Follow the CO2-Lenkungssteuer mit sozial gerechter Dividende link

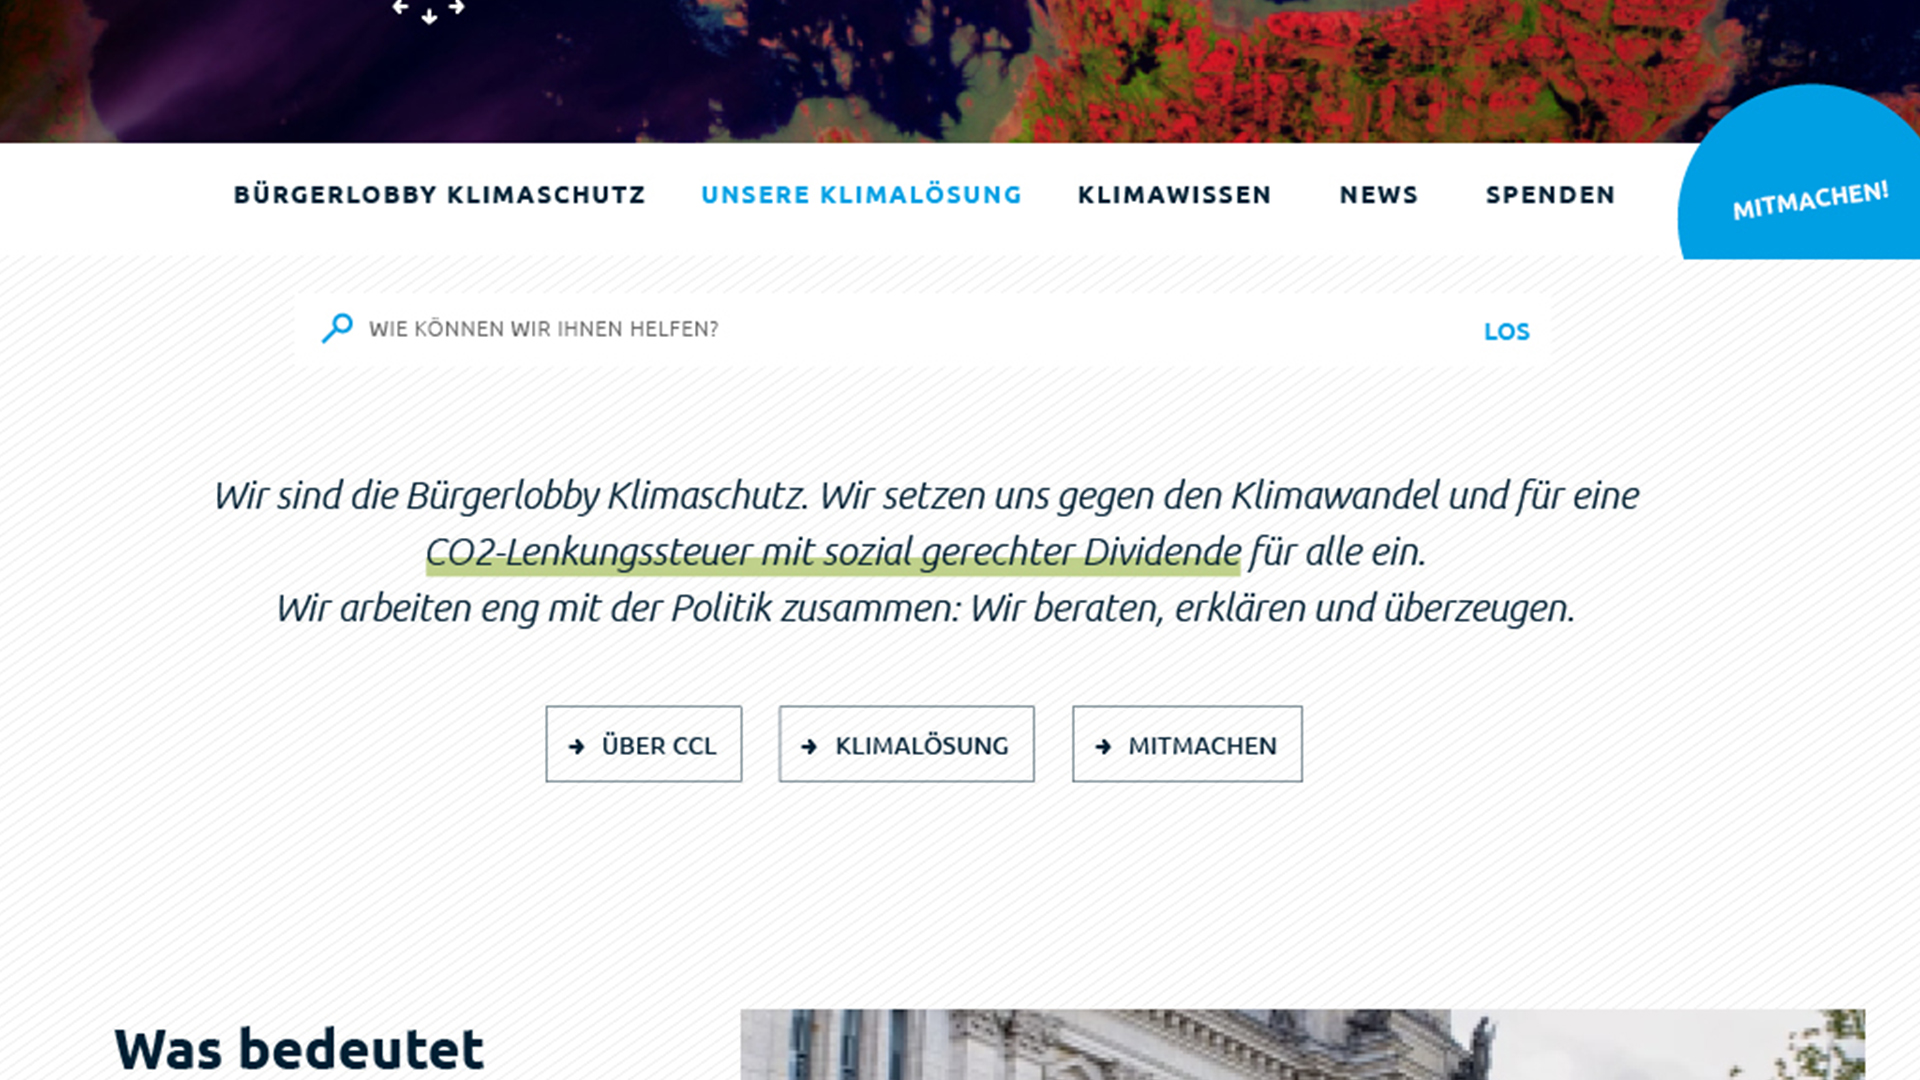[833, 552]
